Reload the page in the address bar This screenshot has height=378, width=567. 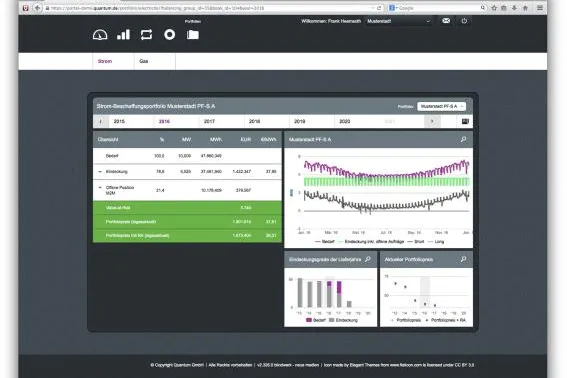click(x=379, y=8)
